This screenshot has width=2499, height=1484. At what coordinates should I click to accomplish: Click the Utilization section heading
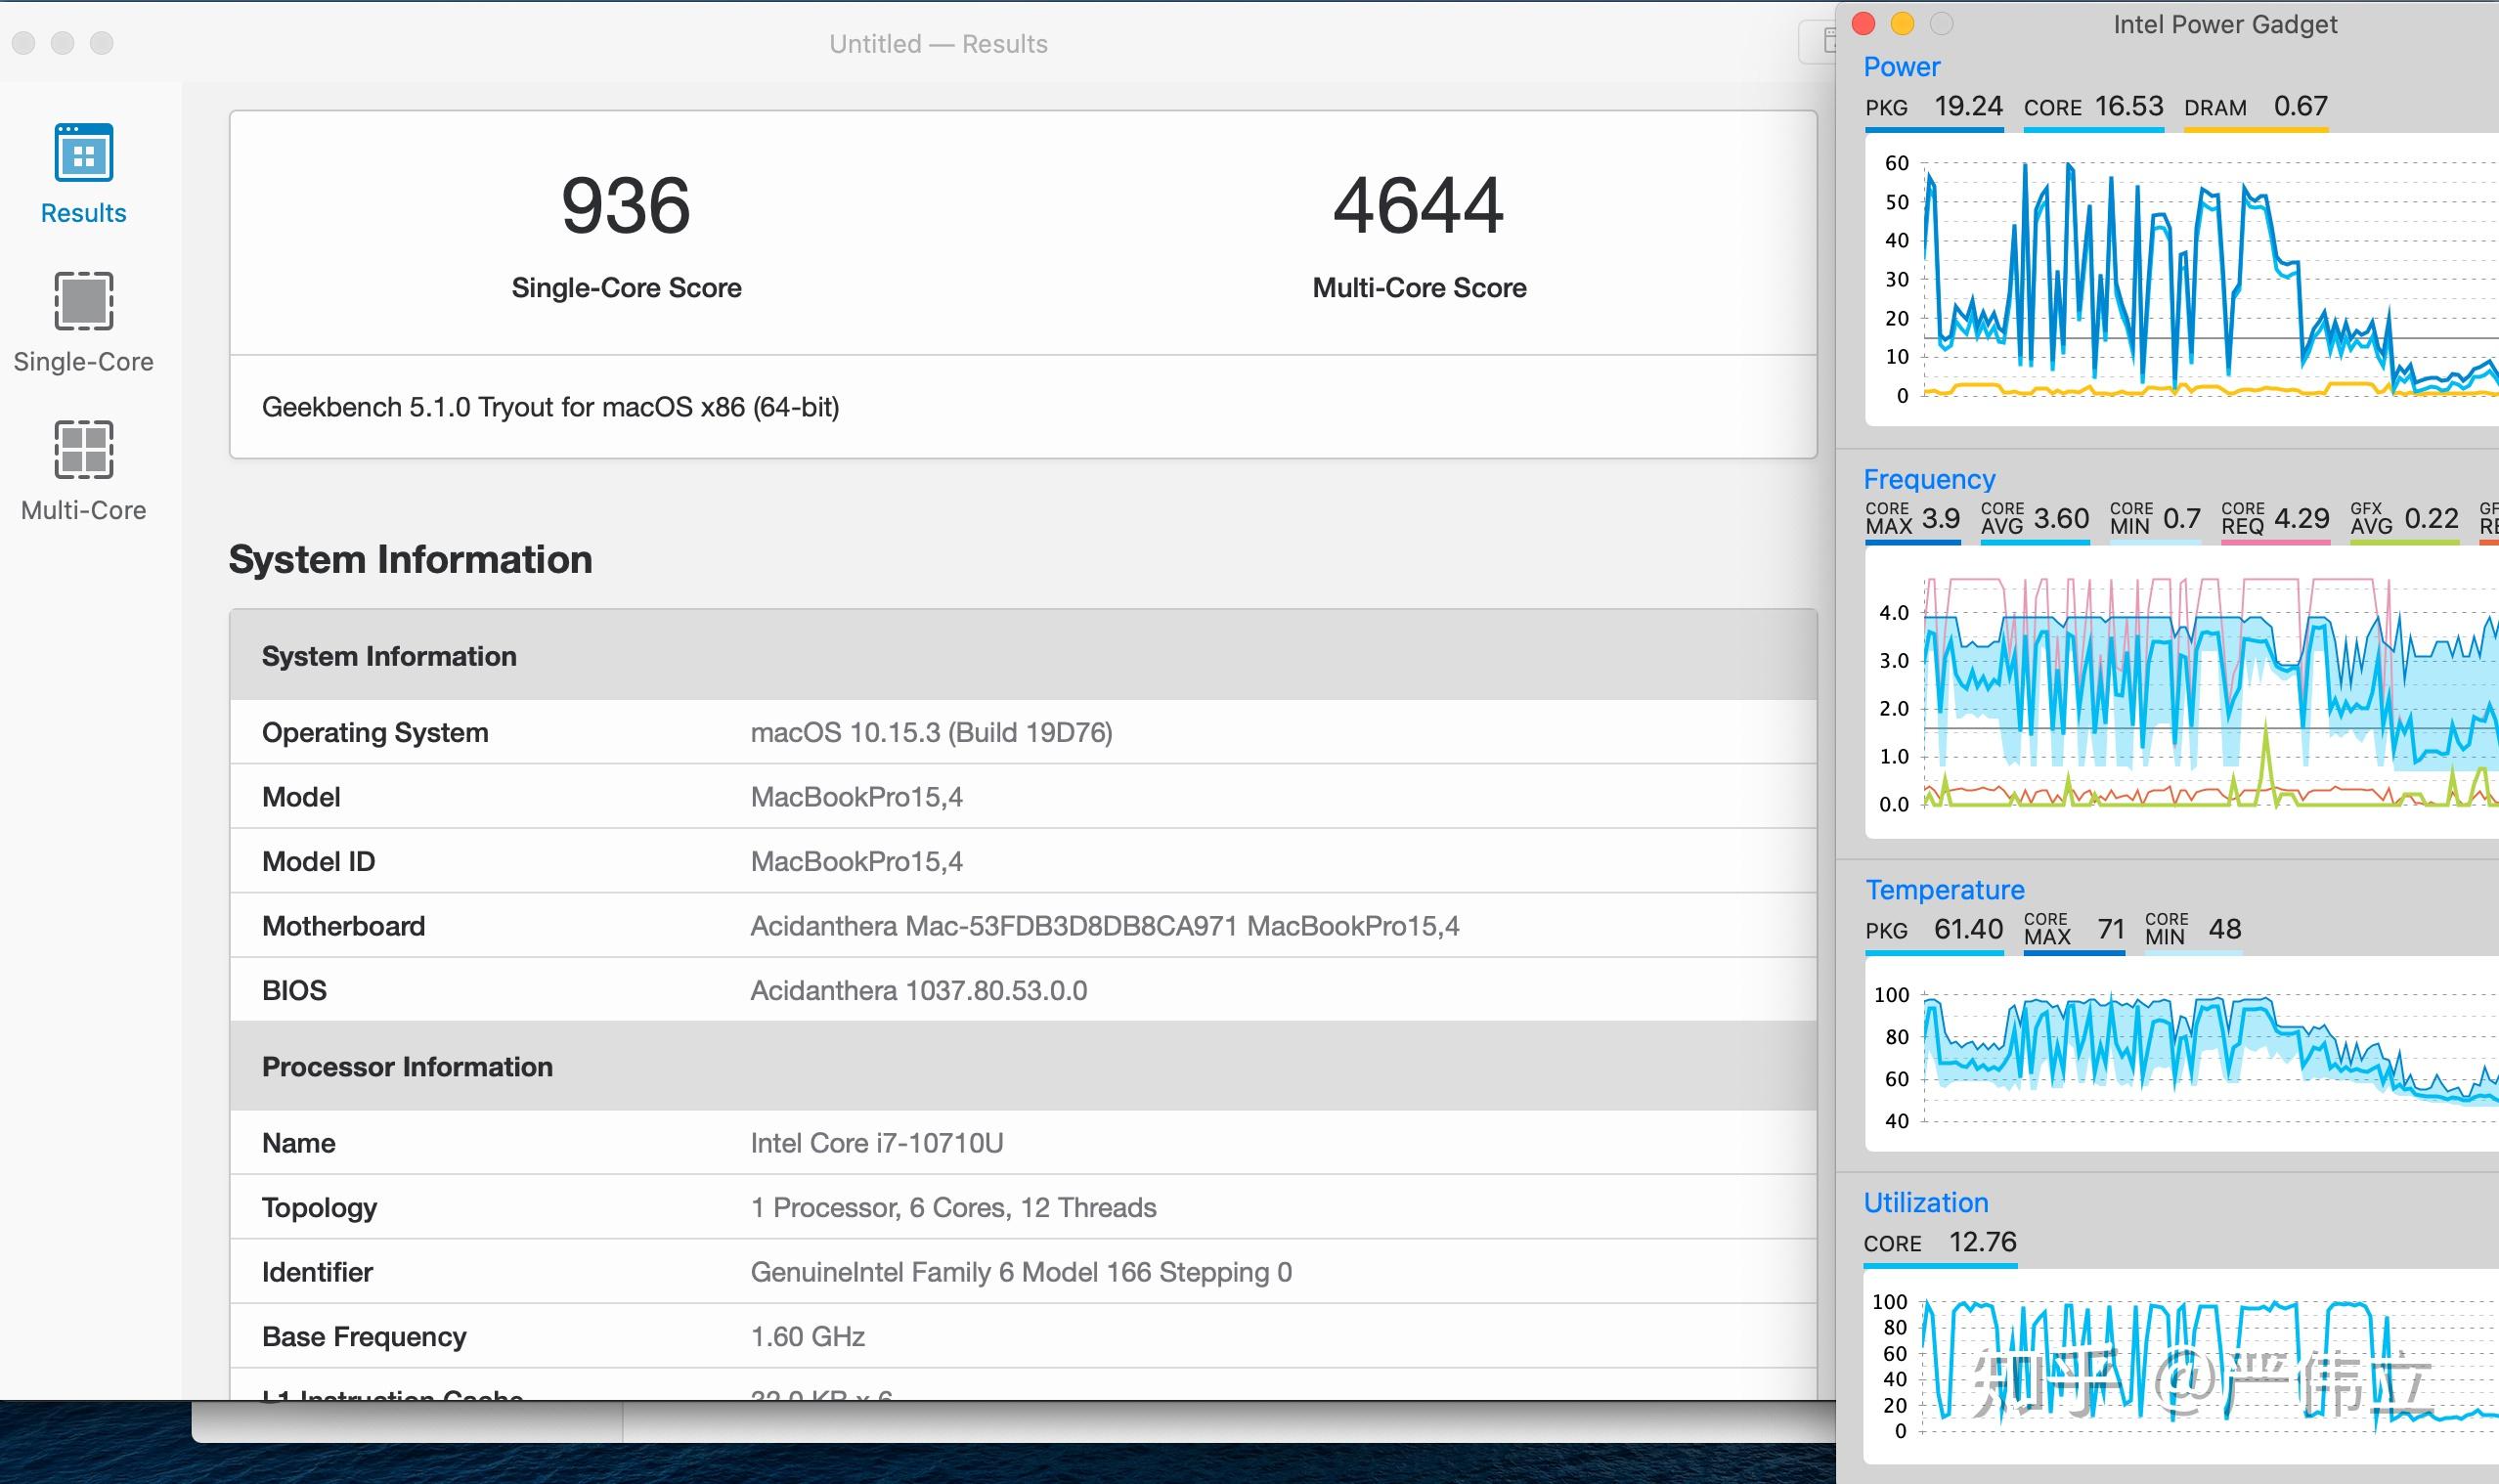[x=1926, y=1202]
